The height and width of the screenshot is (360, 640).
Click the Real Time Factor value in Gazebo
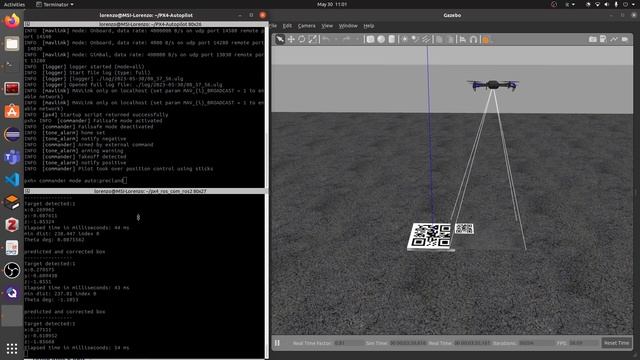tap(348, 343)
